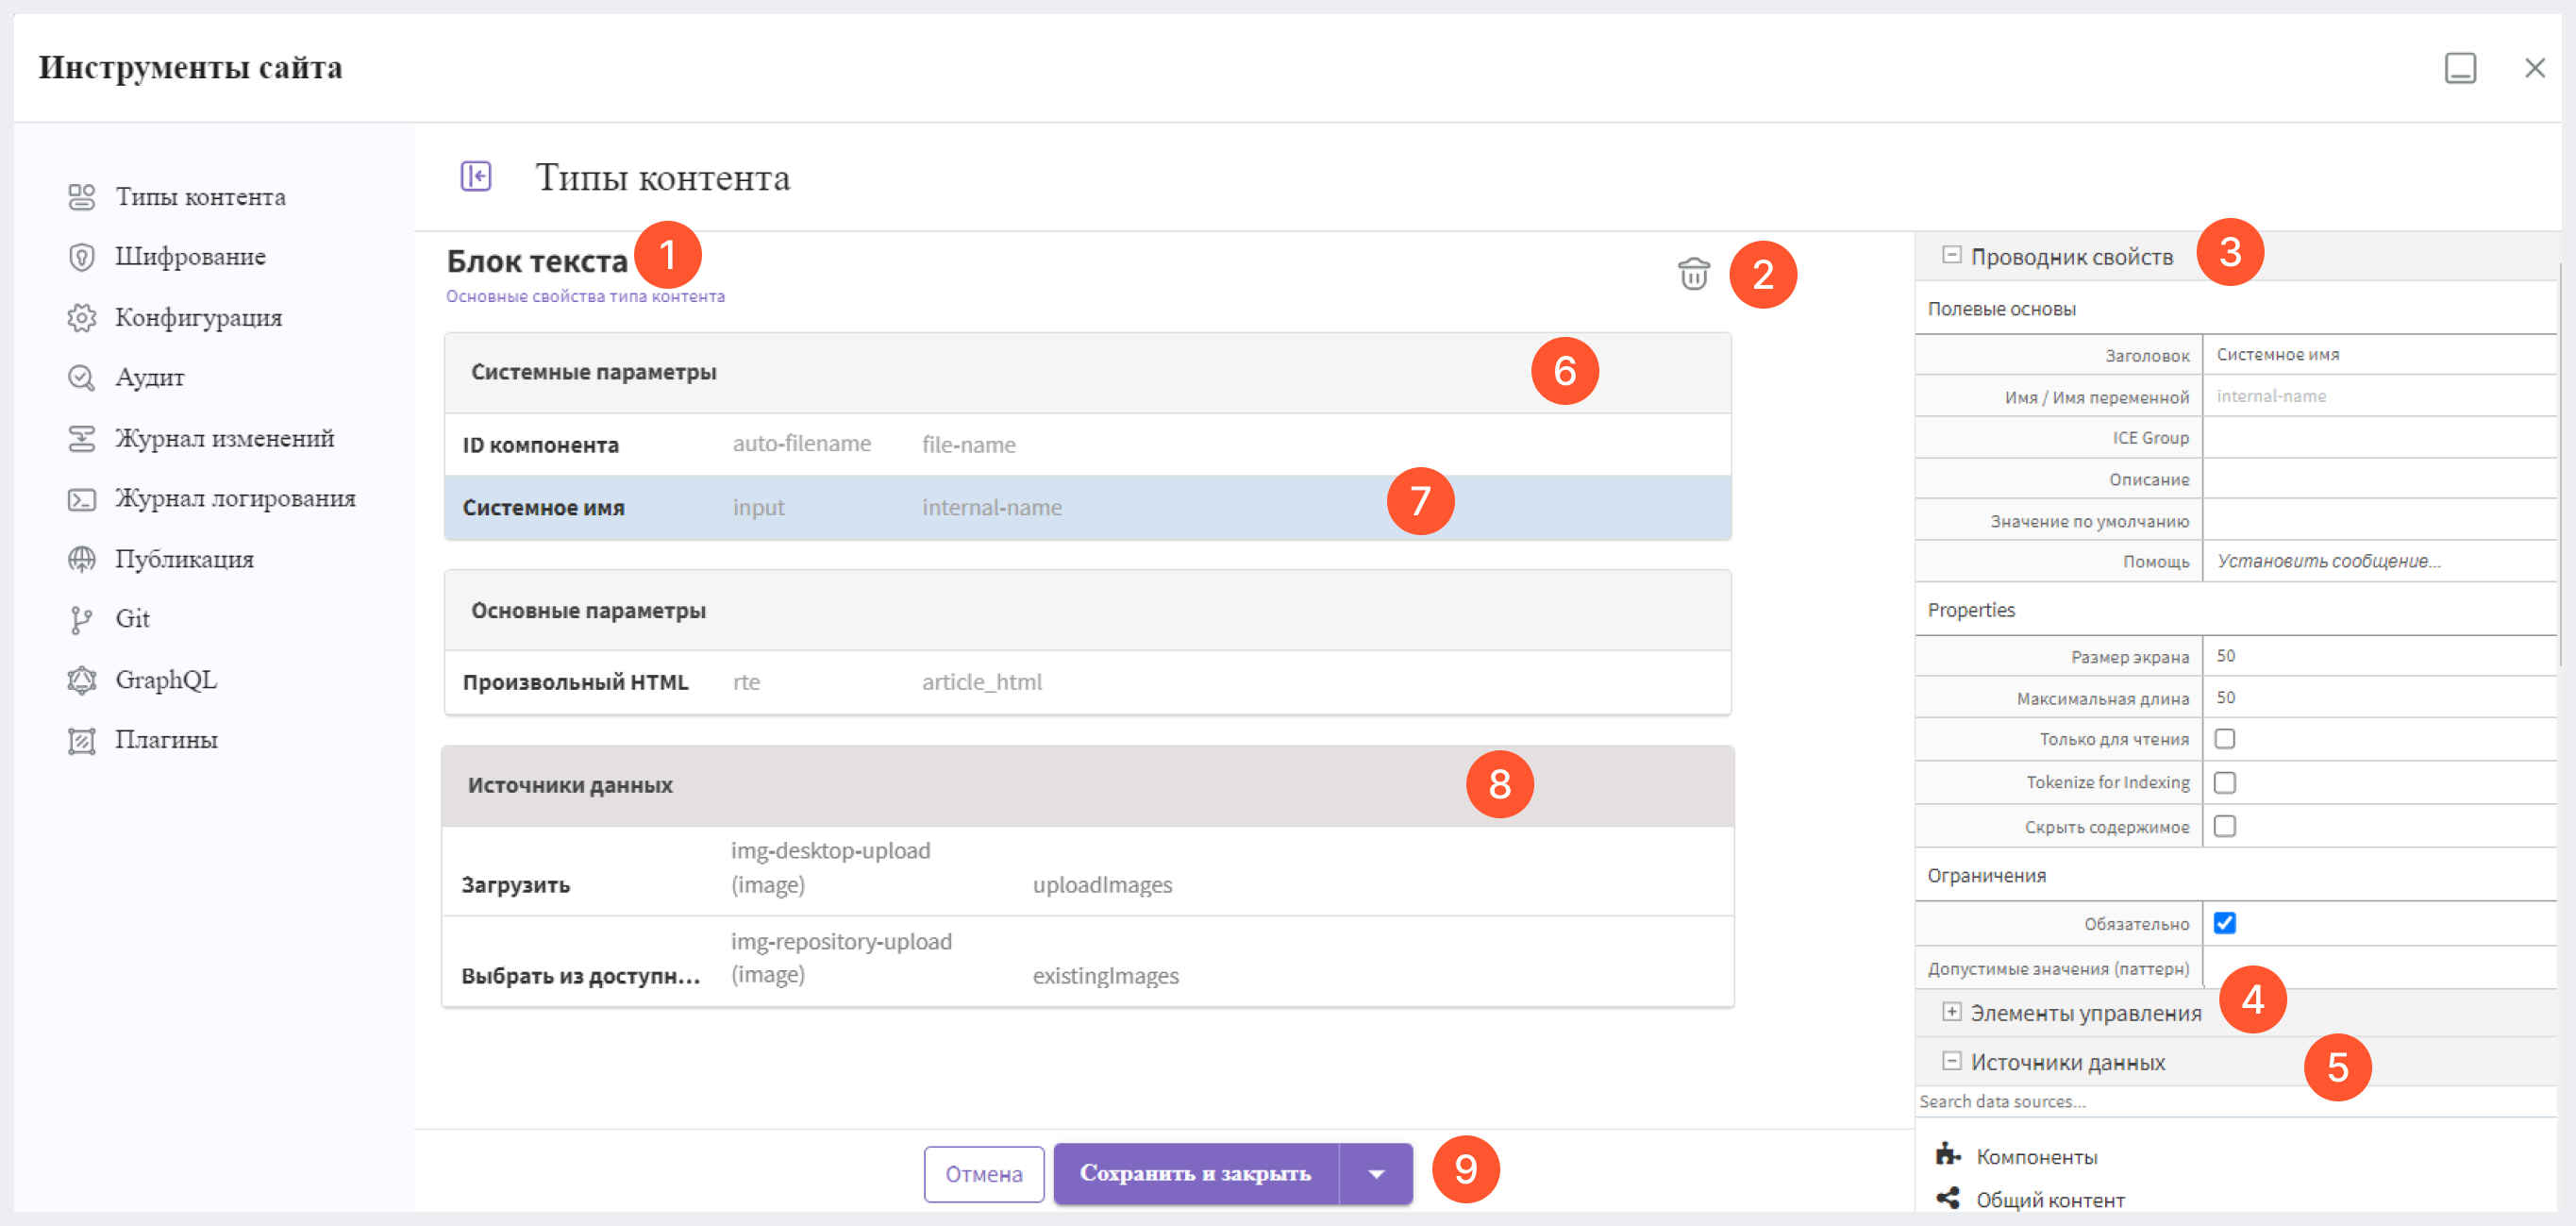Click the Конфигурация gear icon
Viewport: 2576px width, 1226px height.
tap(81, 318)
